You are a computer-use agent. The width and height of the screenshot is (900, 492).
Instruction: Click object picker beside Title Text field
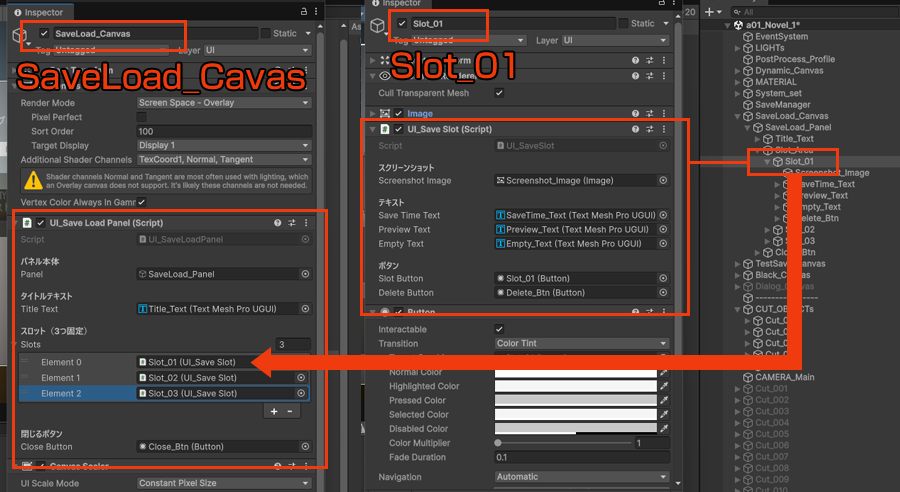(301, 309)
